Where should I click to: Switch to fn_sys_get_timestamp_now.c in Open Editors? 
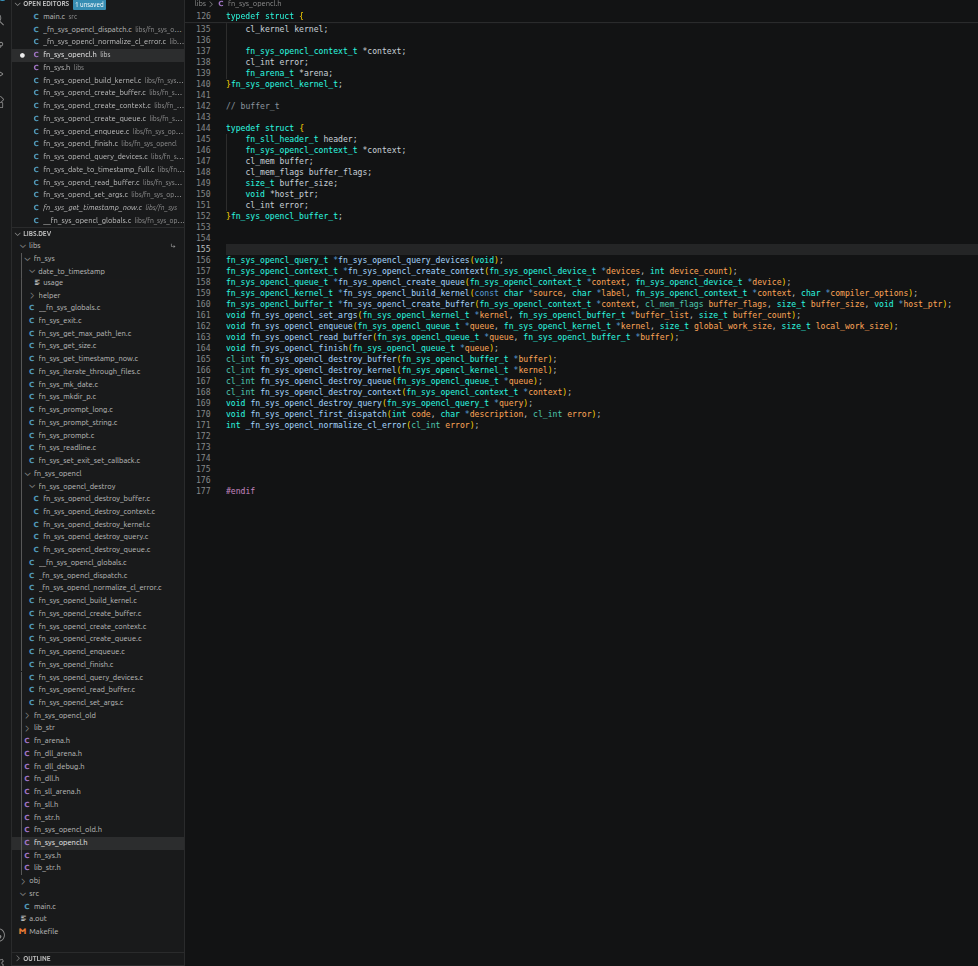(92, 208)
